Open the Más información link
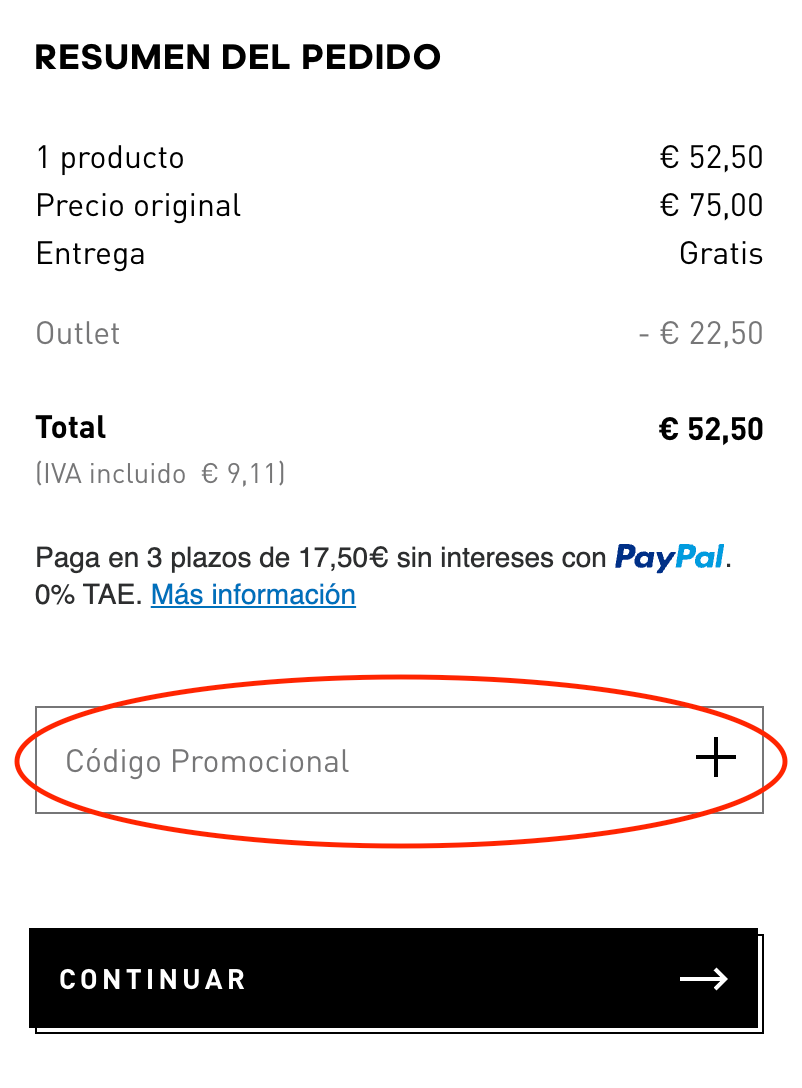 (253, 595)
